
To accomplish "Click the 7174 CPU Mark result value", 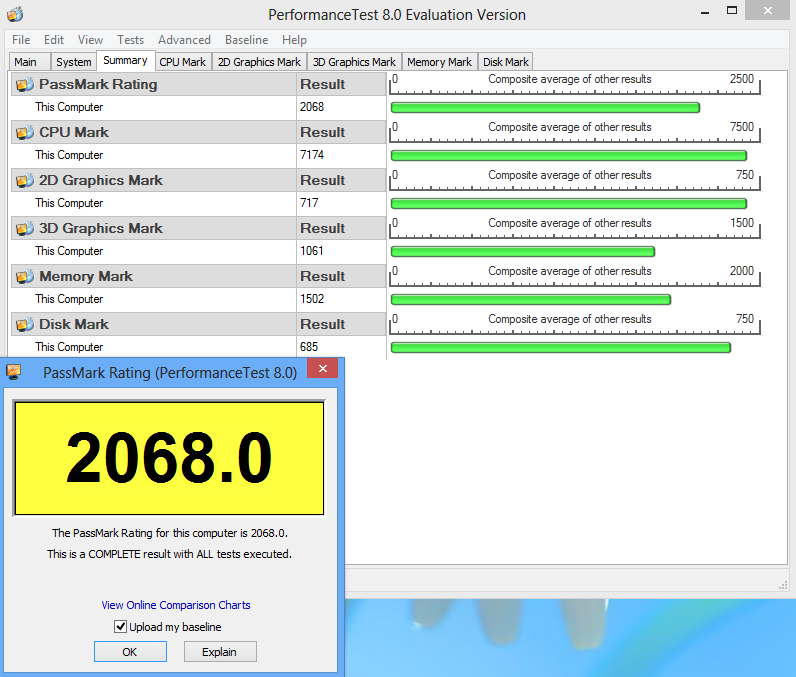I will click(x=312, y=155).
